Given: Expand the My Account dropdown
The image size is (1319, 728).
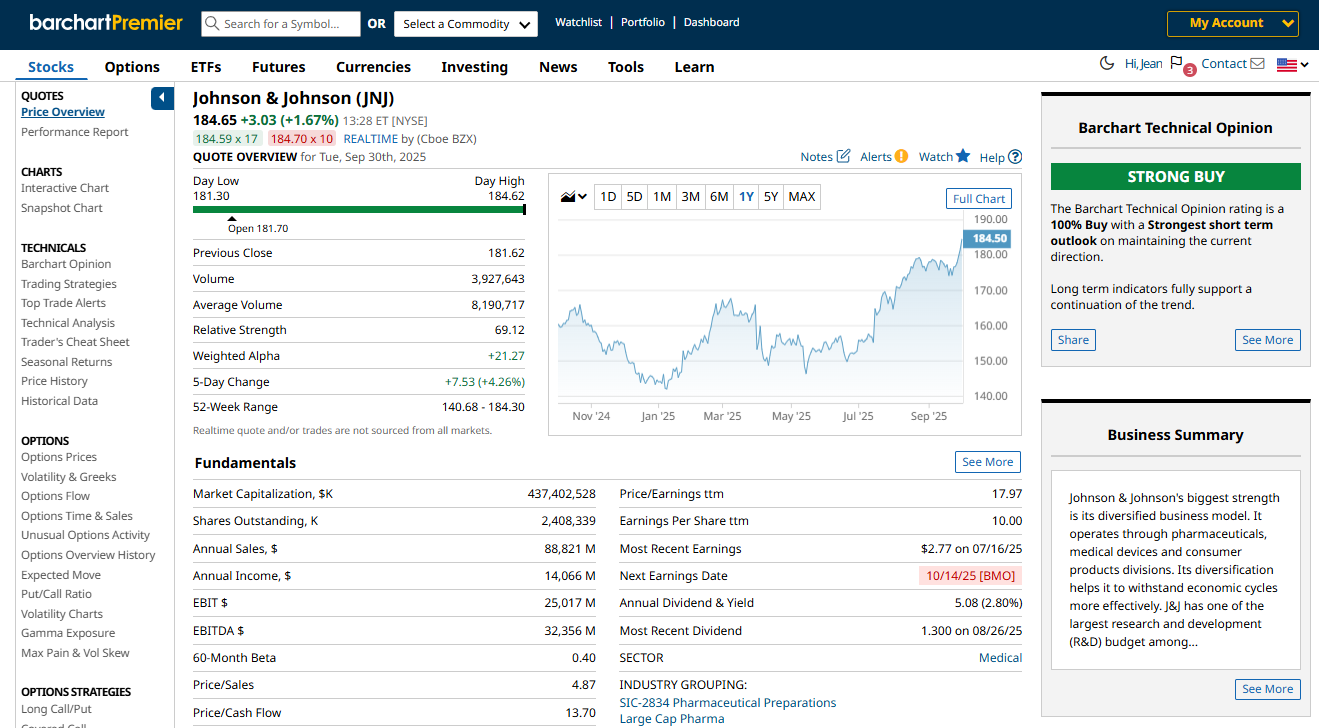Looking at the screenshot, I should click(x=1232, y=24).
